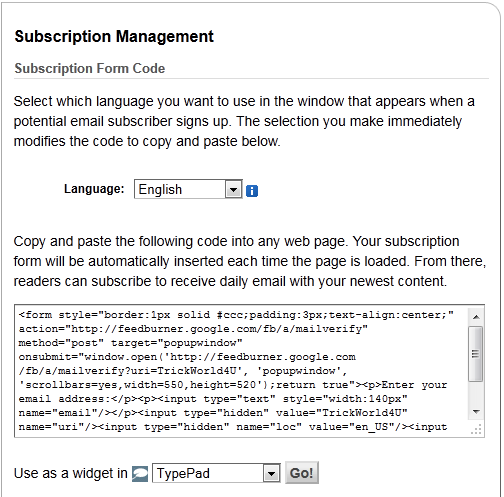Click the Subscription Management heading

114,36
